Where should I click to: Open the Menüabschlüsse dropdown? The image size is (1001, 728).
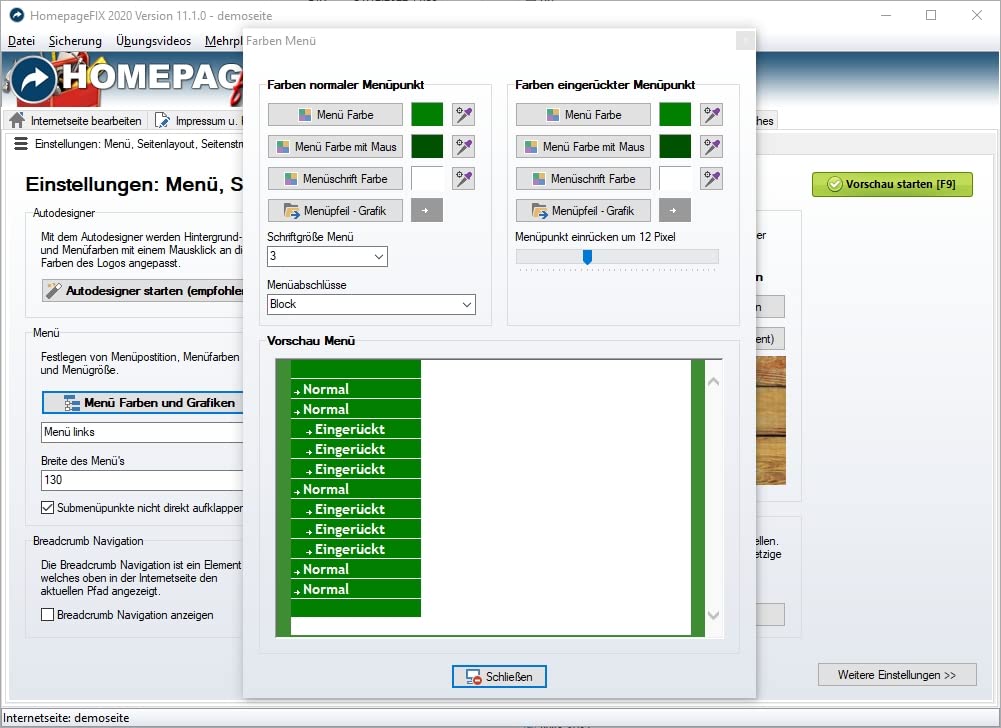(371, 305)
